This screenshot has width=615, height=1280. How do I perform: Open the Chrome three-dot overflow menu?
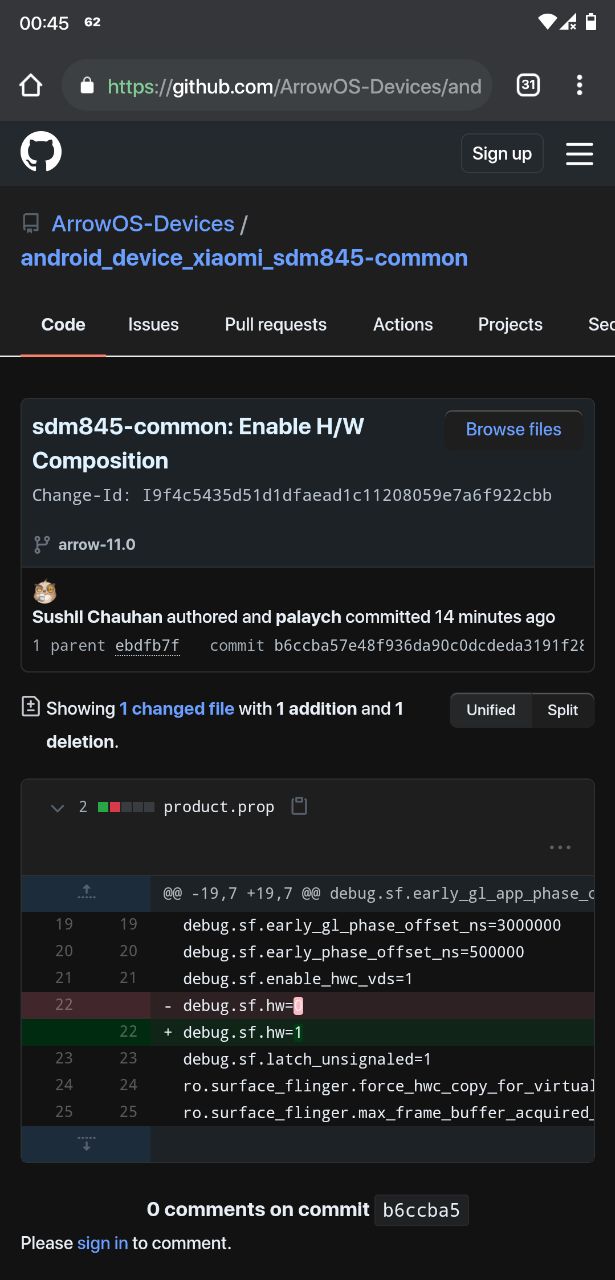[579, 86]
